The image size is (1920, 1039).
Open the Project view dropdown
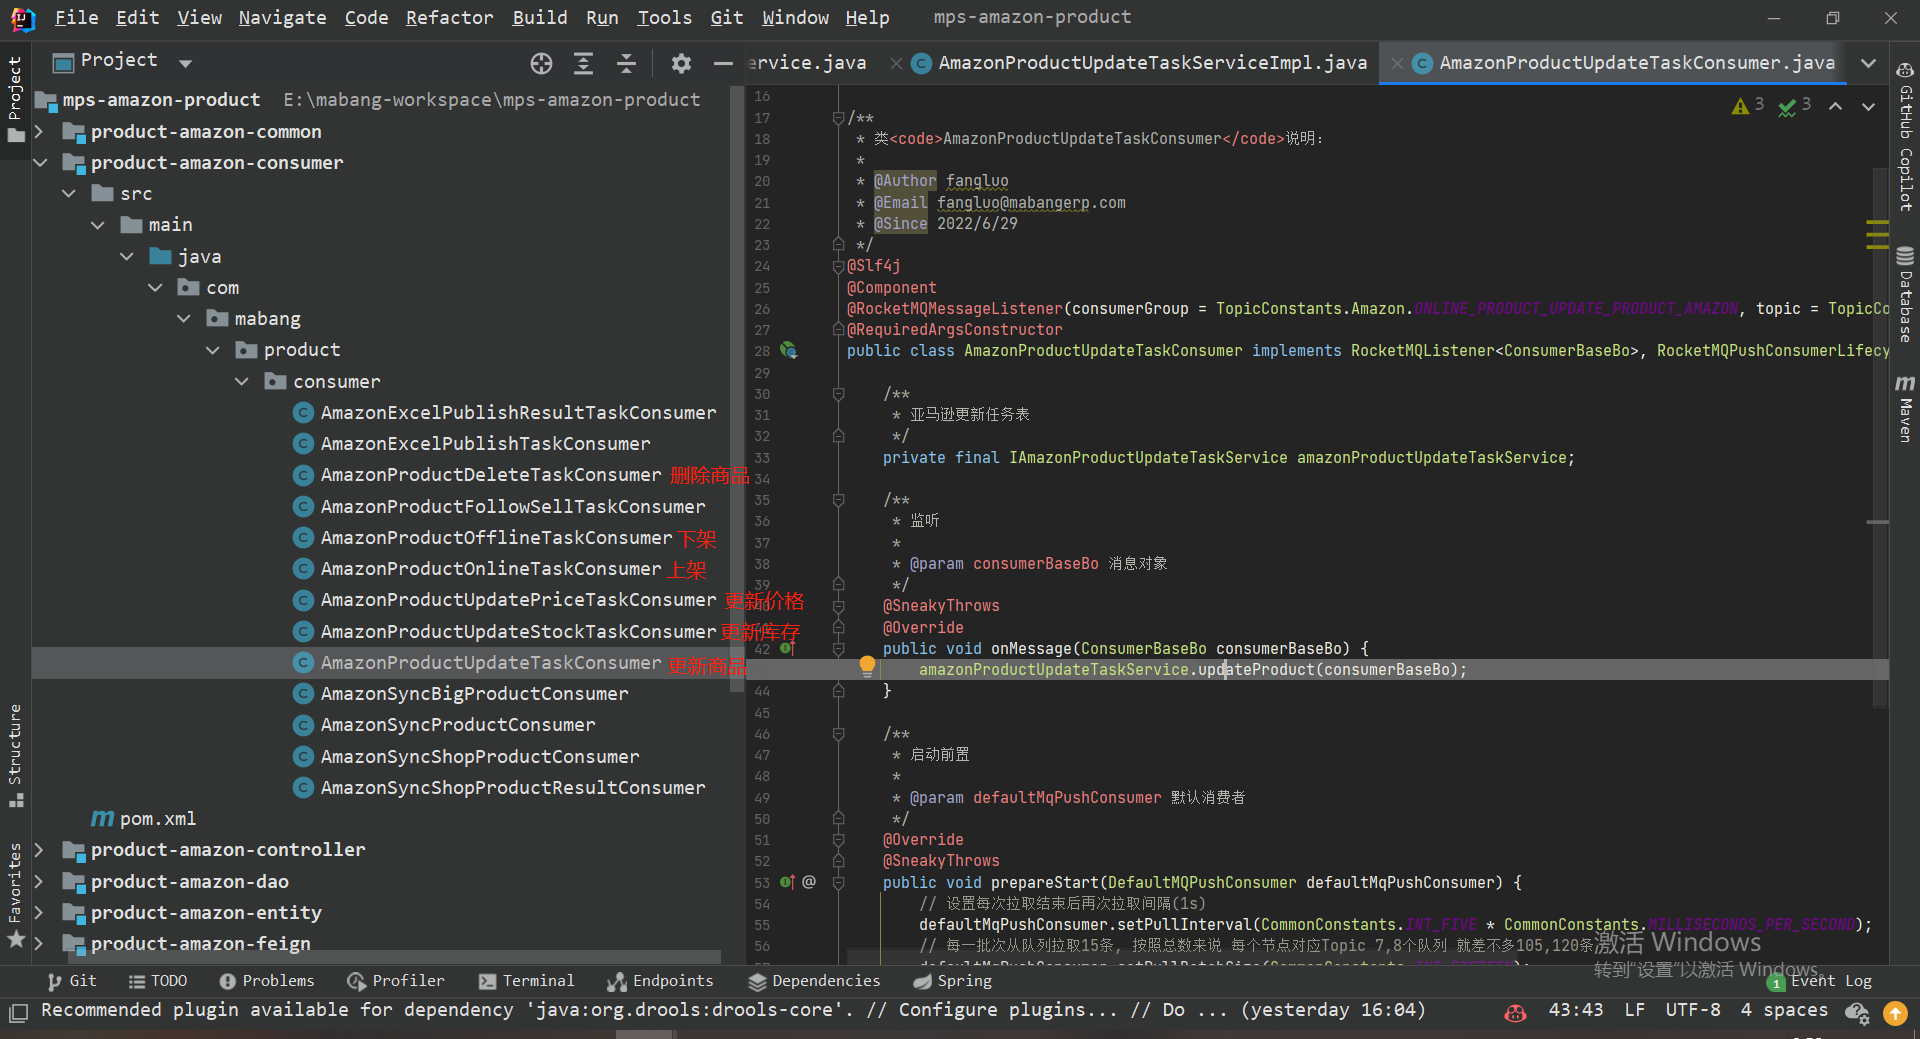[x=185, y=63]
